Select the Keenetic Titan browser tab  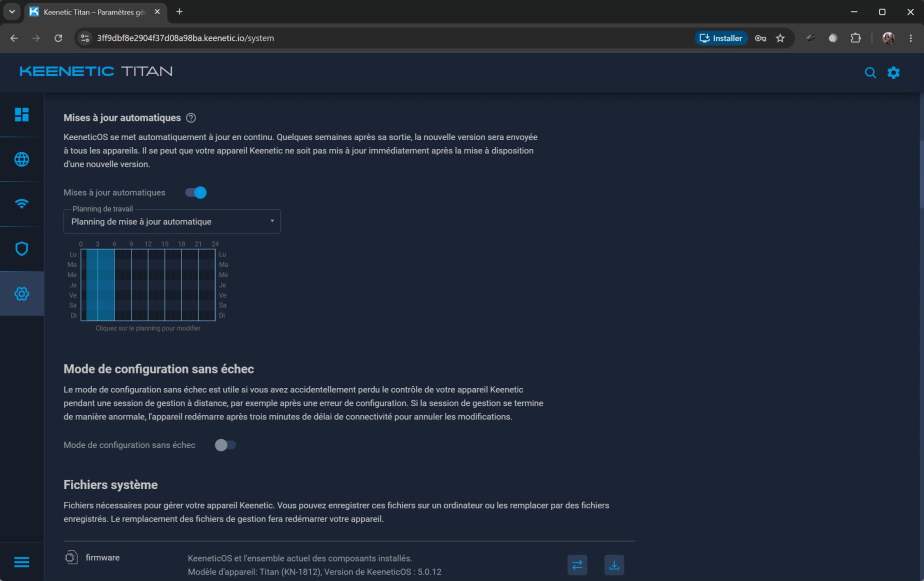click(95, 12)
